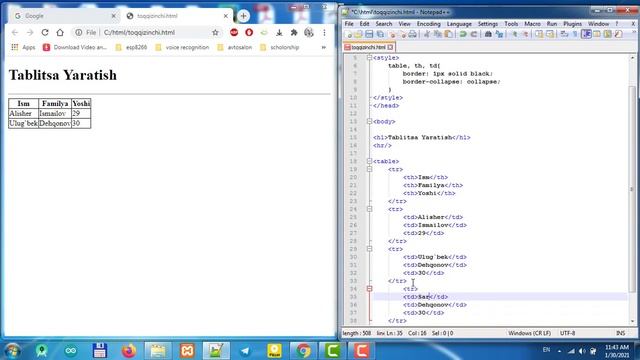Open the esp8266 bookmark folder
640x360 pixels.
point(131,47)
